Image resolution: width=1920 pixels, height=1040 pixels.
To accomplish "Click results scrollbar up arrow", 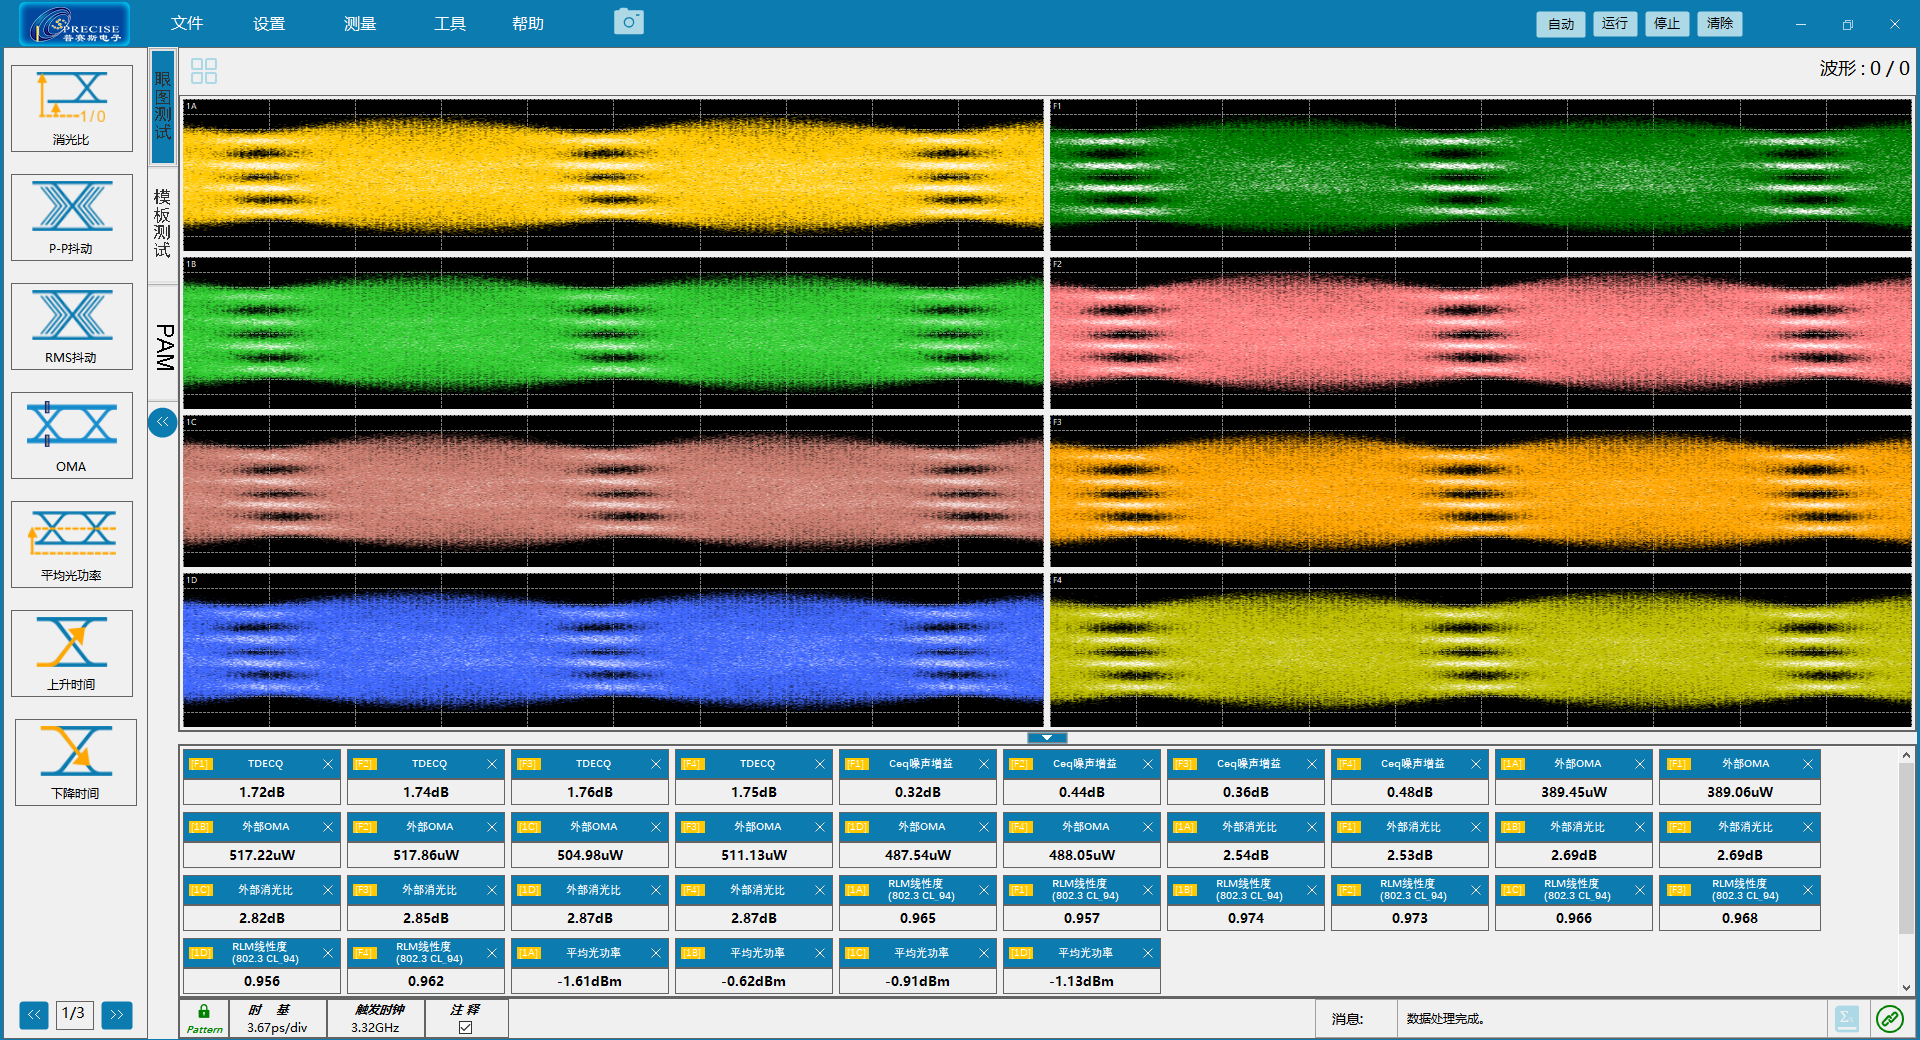I will click(x=1906, y=756).
